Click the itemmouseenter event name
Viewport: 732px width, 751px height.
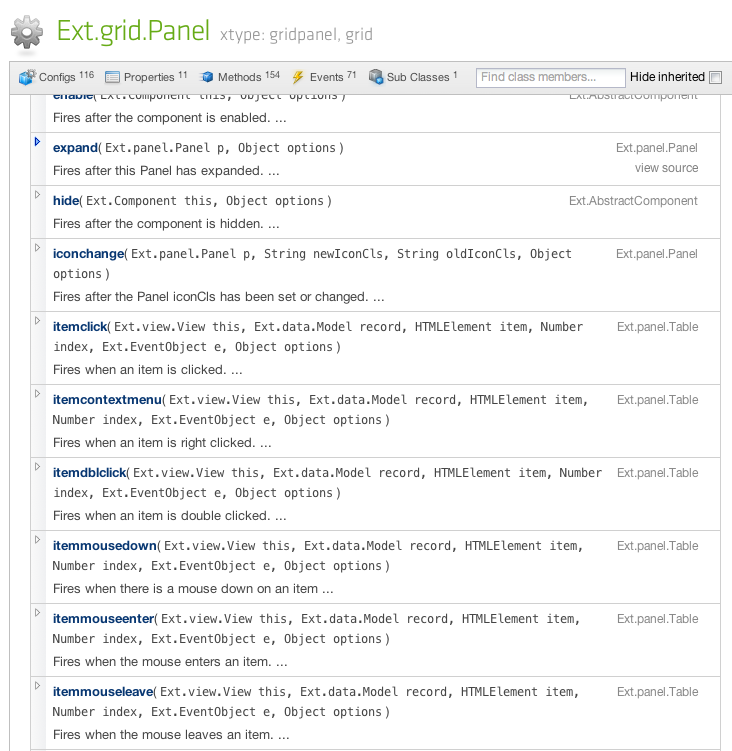point(103,619)
